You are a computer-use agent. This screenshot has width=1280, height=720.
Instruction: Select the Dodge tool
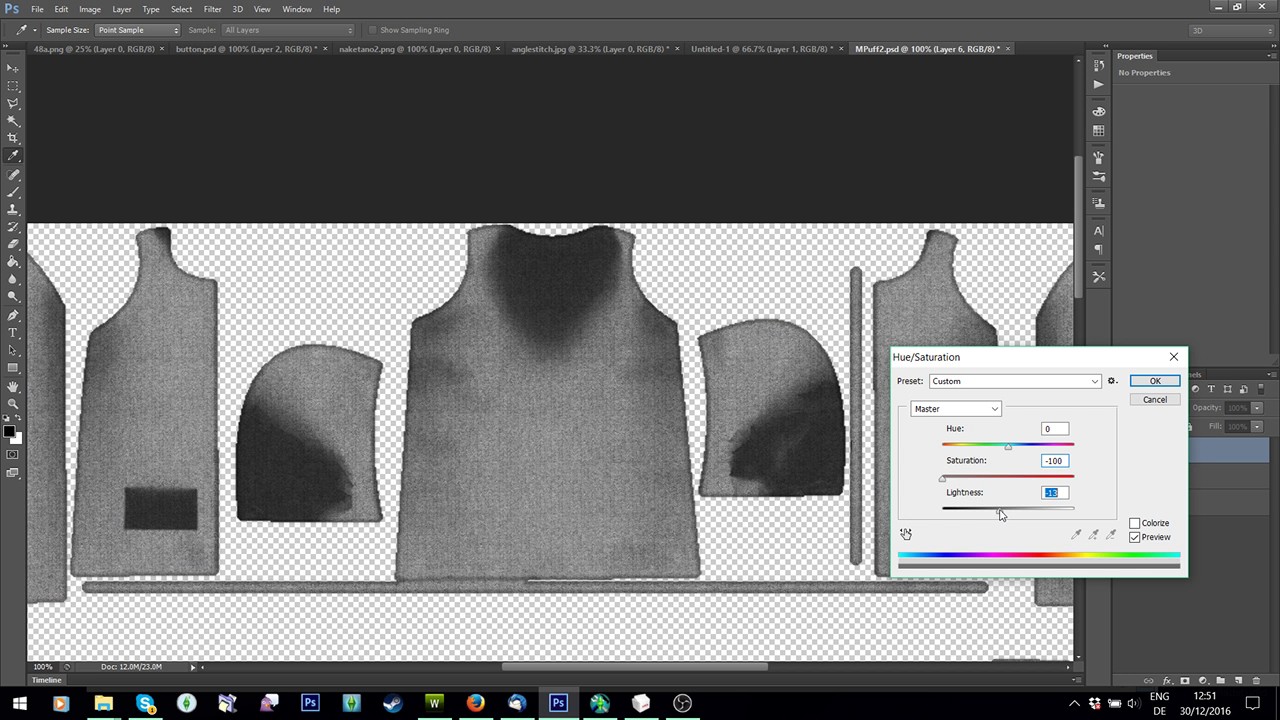[x=13, y=297]
